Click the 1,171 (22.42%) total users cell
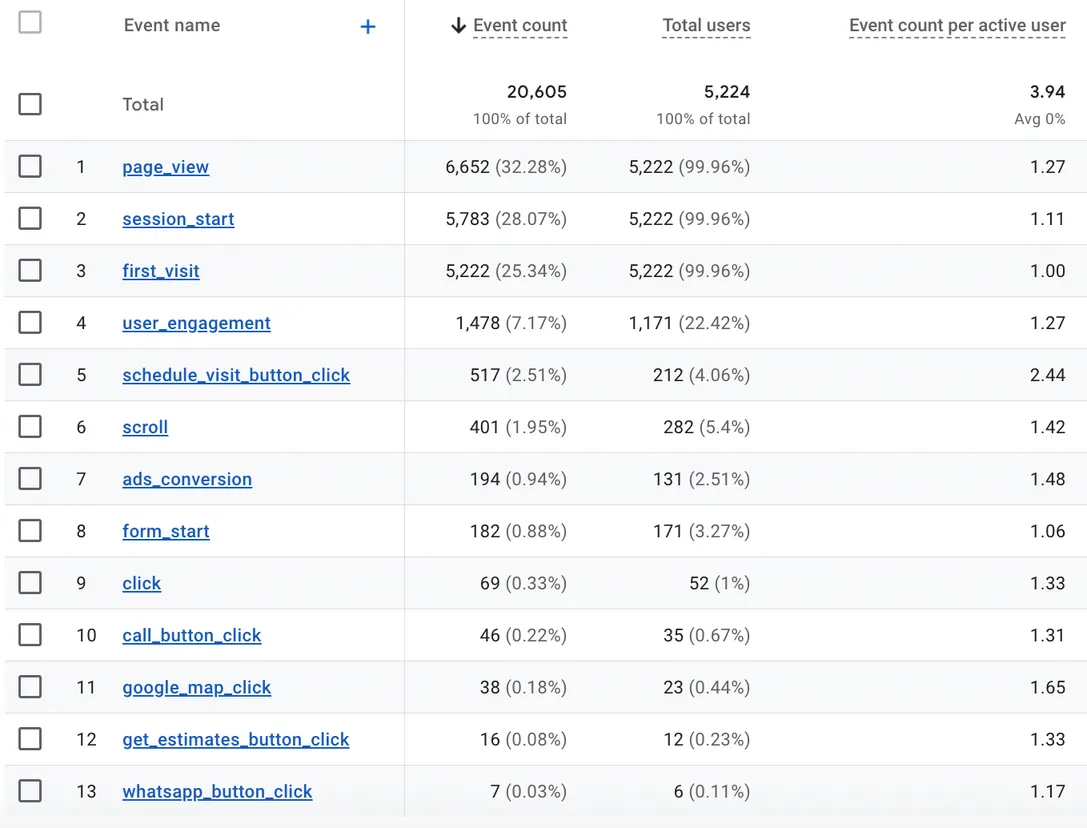The image size is (1087, 828). coord(689,323)
